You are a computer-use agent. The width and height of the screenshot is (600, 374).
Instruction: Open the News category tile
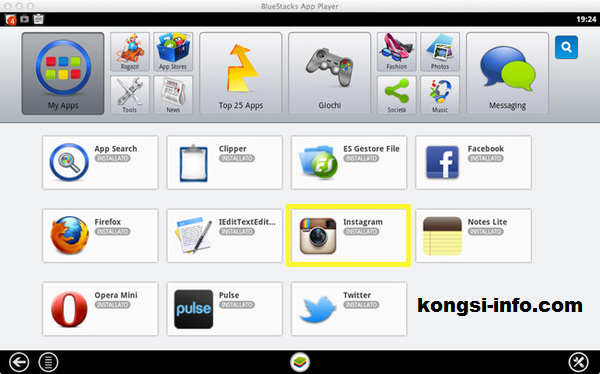173,95
